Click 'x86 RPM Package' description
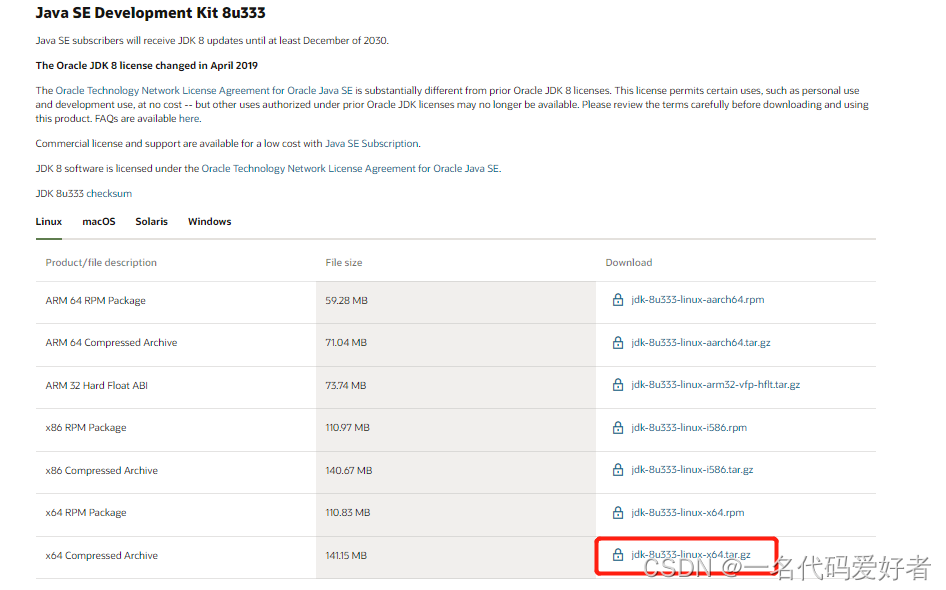Image resolution: width=946 pixels, height=590 pixels. click(86, 428)
